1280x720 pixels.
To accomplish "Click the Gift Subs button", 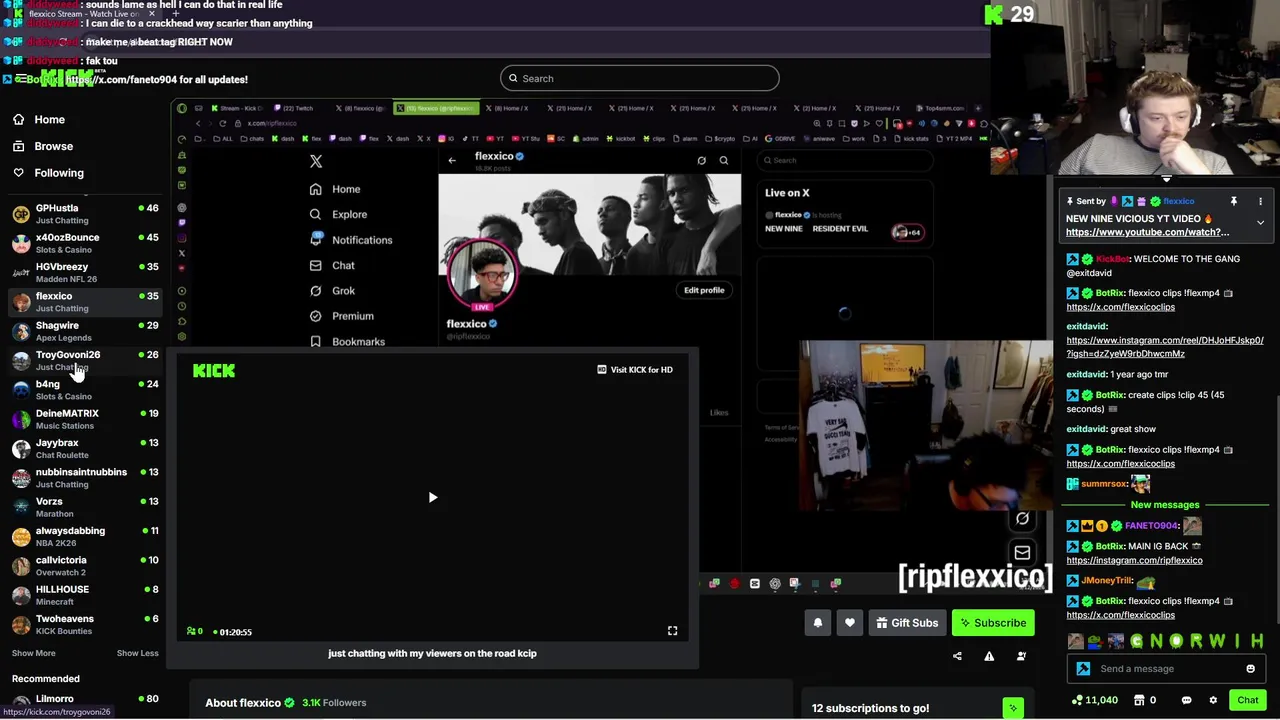I will (907, 623).
